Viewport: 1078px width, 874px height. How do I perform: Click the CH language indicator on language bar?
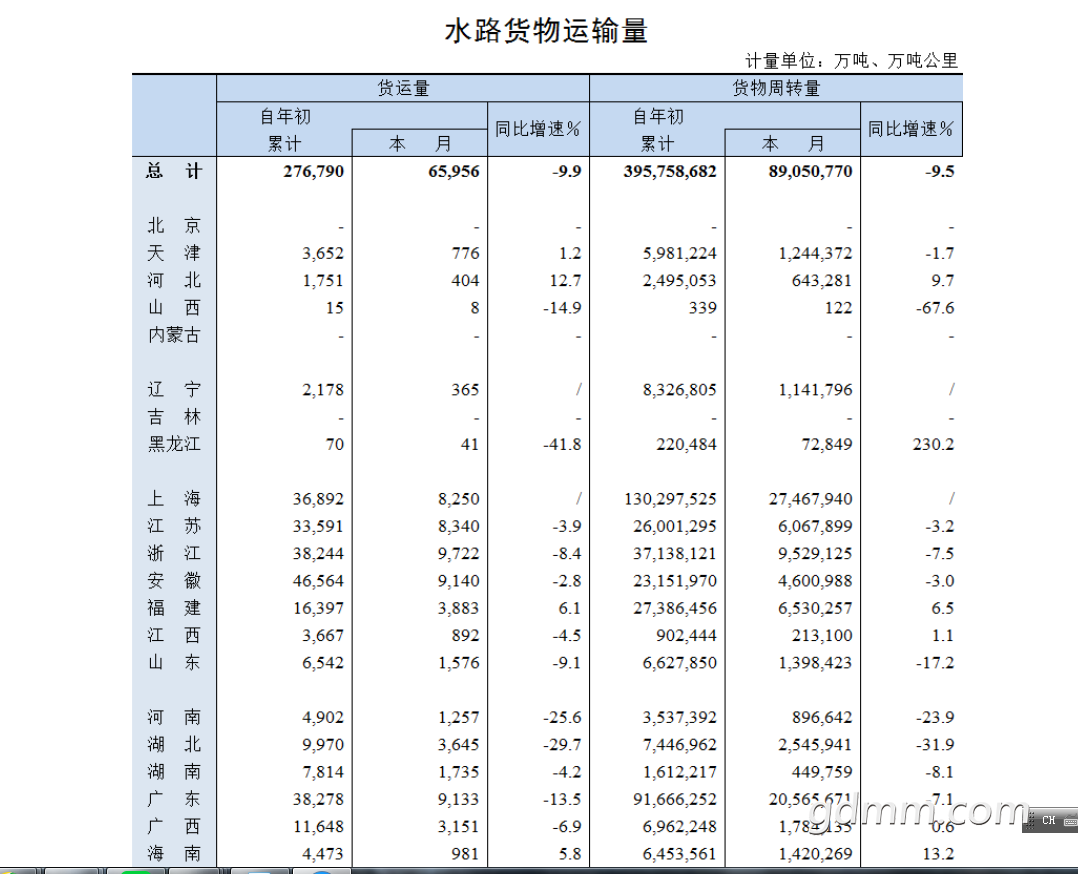click(x=1048, y=820)
